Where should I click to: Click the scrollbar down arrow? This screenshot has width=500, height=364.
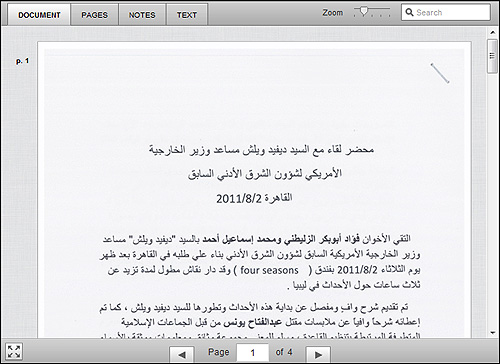[x=492, y=333]
